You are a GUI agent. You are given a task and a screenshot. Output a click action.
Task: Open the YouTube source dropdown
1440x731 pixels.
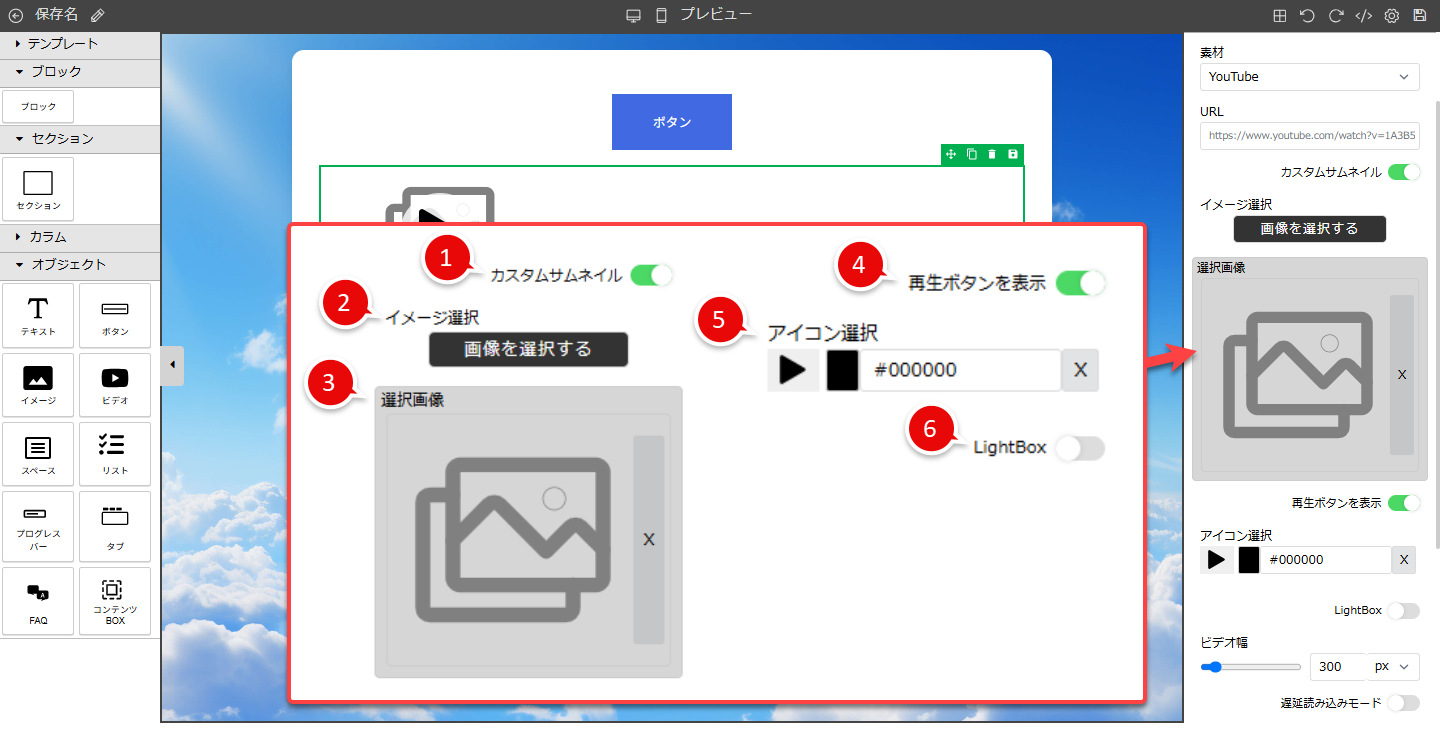coord(1309,77)
